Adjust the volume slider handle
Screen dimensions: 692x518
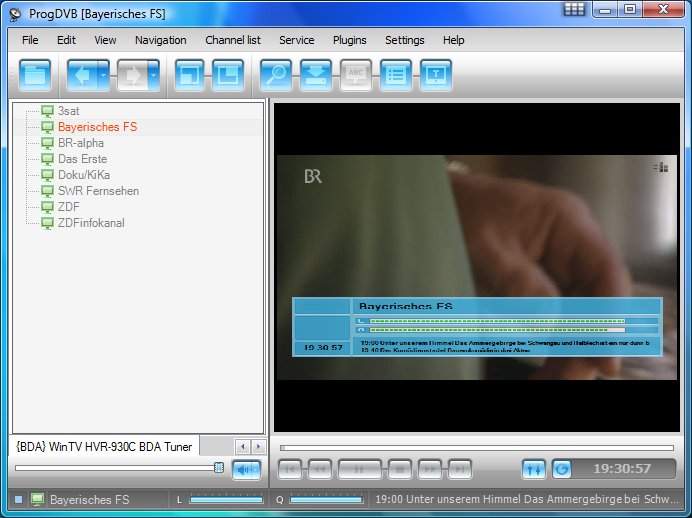(218, 468)
